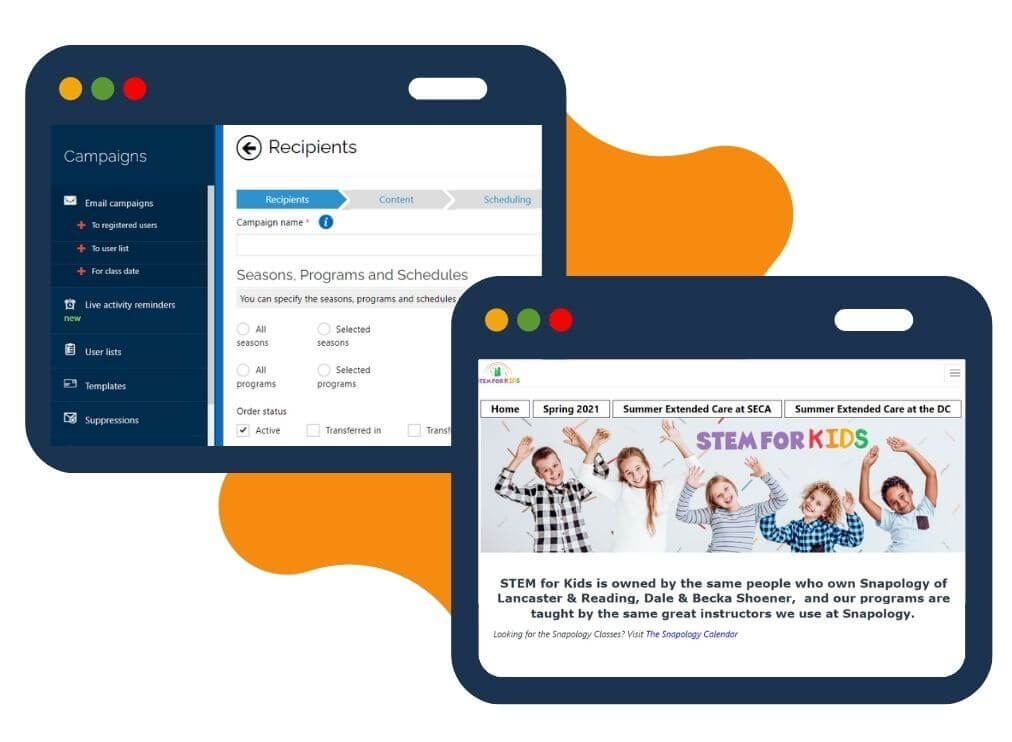Select the All seasons radio button
Screen dimensions: 1012x742
point(243,329)
